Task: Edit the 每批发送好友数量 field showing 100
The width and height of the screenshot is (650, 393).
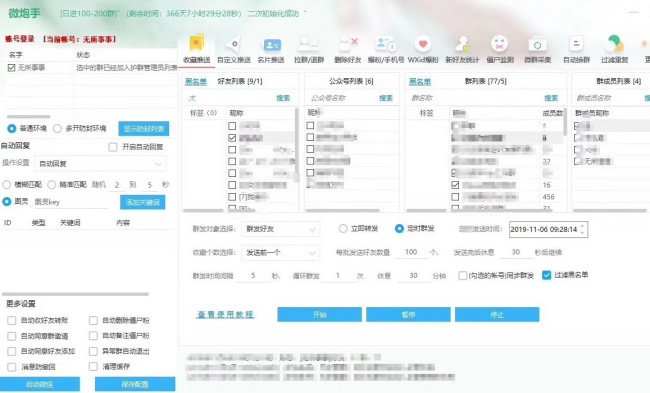Action: point(411,252)
